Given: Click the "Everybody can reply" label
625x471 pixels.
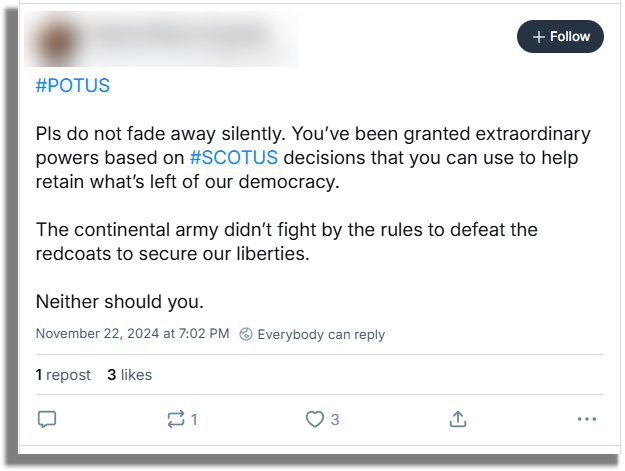Looking at the screenshot, I should [320, 334].
